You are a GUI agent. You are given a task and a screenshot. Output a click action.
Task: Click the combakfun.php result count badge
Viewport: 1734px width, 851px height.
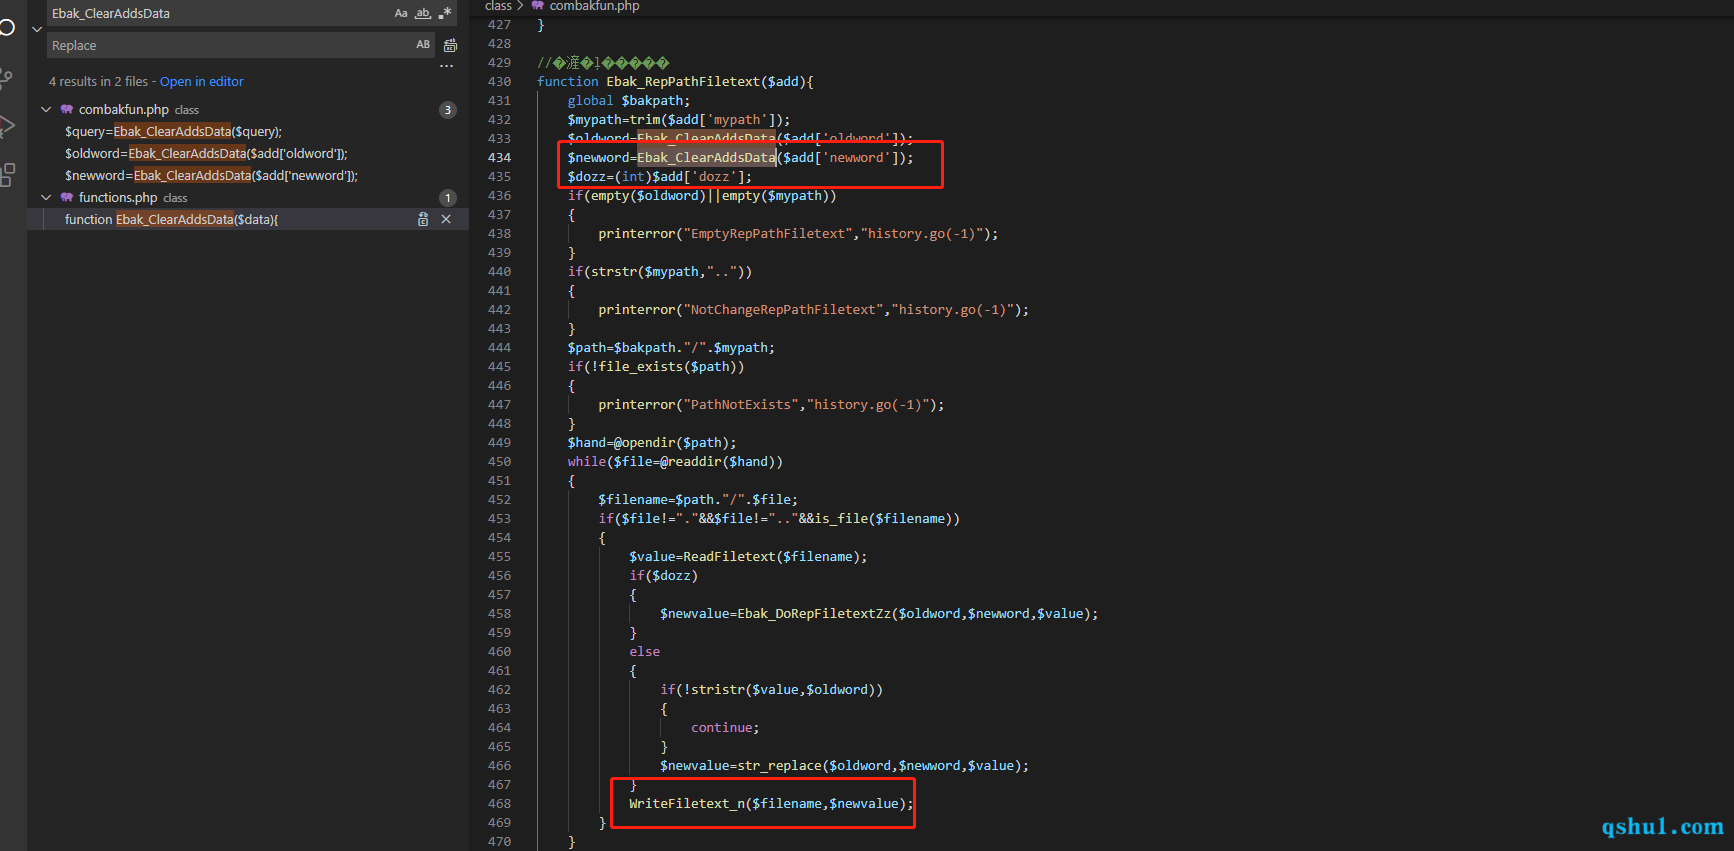pyautogui.click(x=448, y=110)
